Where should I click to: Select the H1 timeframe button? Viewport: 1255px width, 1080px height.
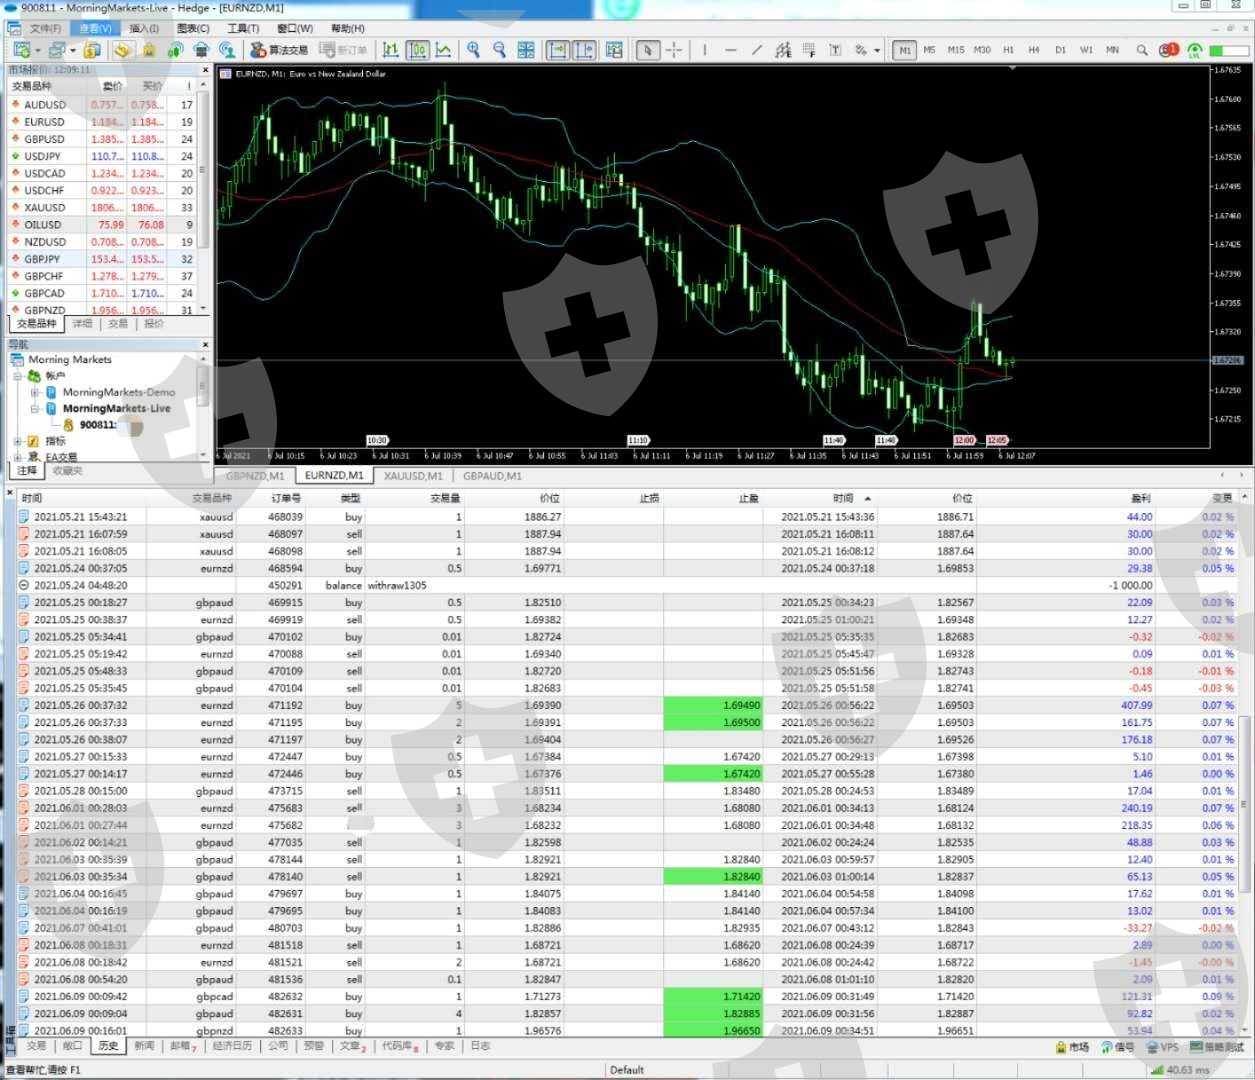tap(1008, 50)
